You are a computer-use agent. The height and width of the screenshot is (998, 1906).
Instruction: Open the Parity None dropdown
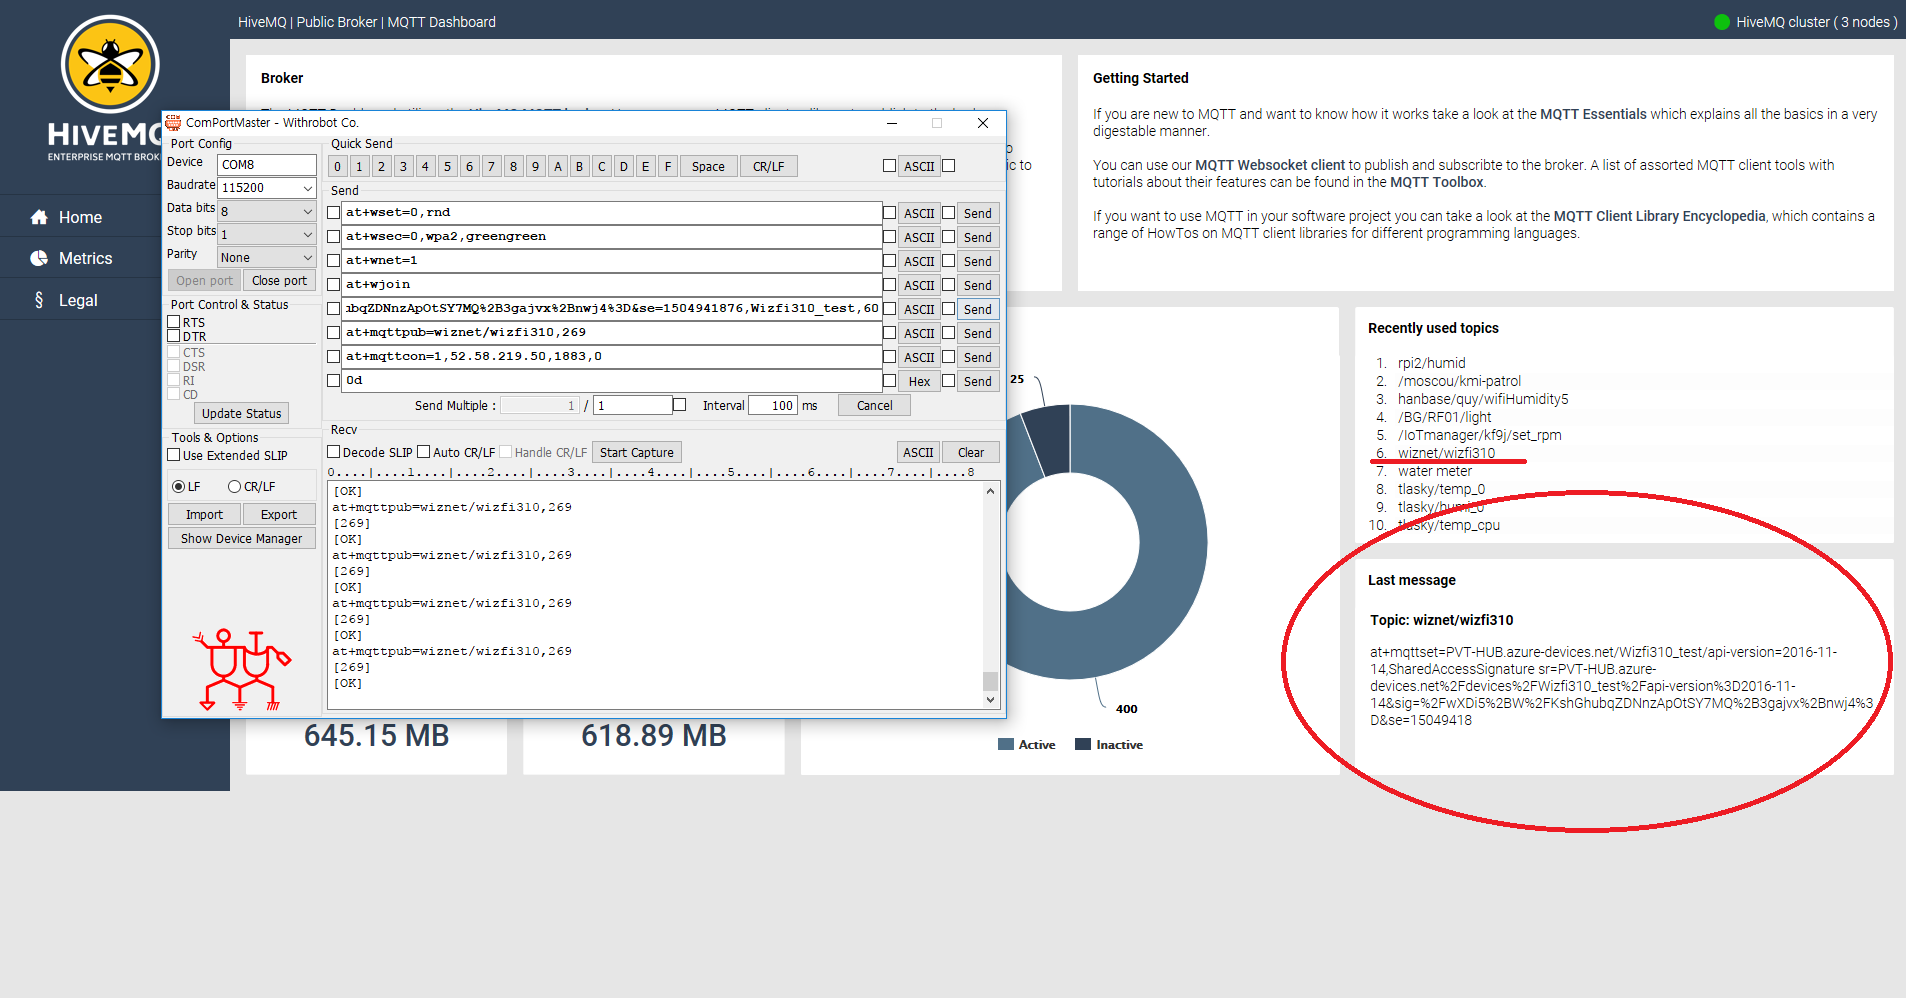click(266, 257)
